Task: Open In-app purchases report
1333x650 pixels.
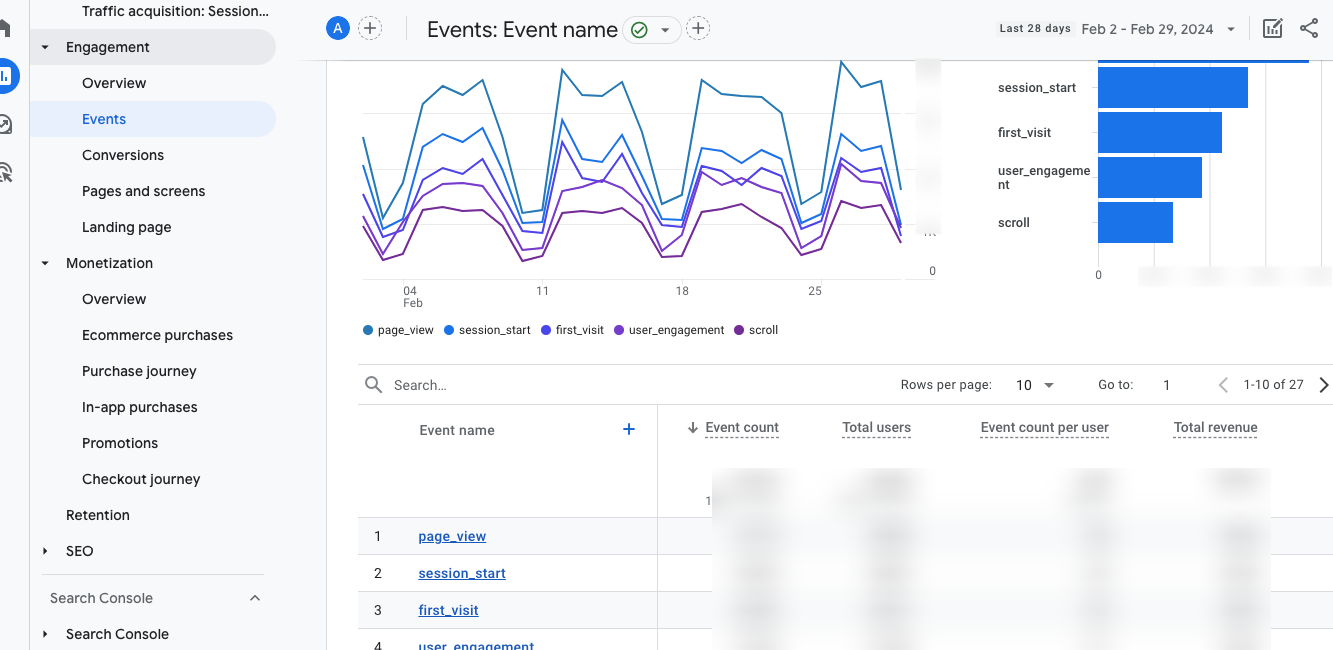Action: [139, 407]
